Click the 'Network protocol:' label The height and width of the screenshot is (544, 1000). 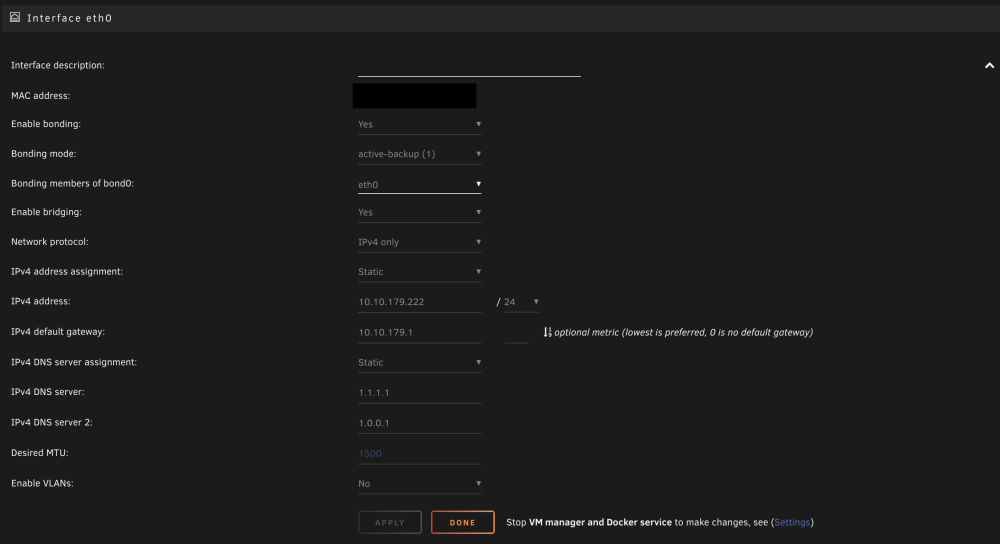click(50, 242)
